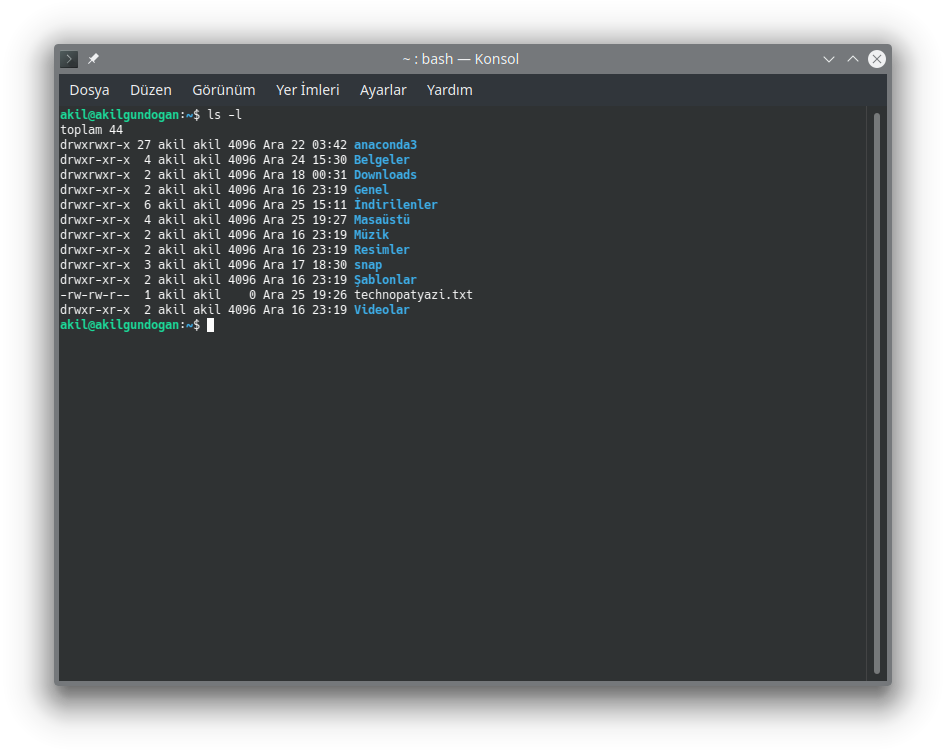This screenshot has width=946, height=753.
Task: Click the 19:27 timestamp on Masaüstü row
Action: [329, 220]
